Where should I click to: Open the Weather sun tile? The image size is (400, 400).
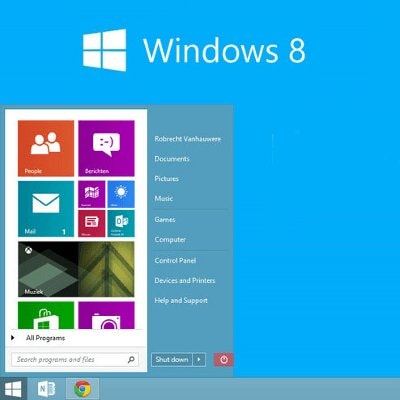(x=121, y=194)
